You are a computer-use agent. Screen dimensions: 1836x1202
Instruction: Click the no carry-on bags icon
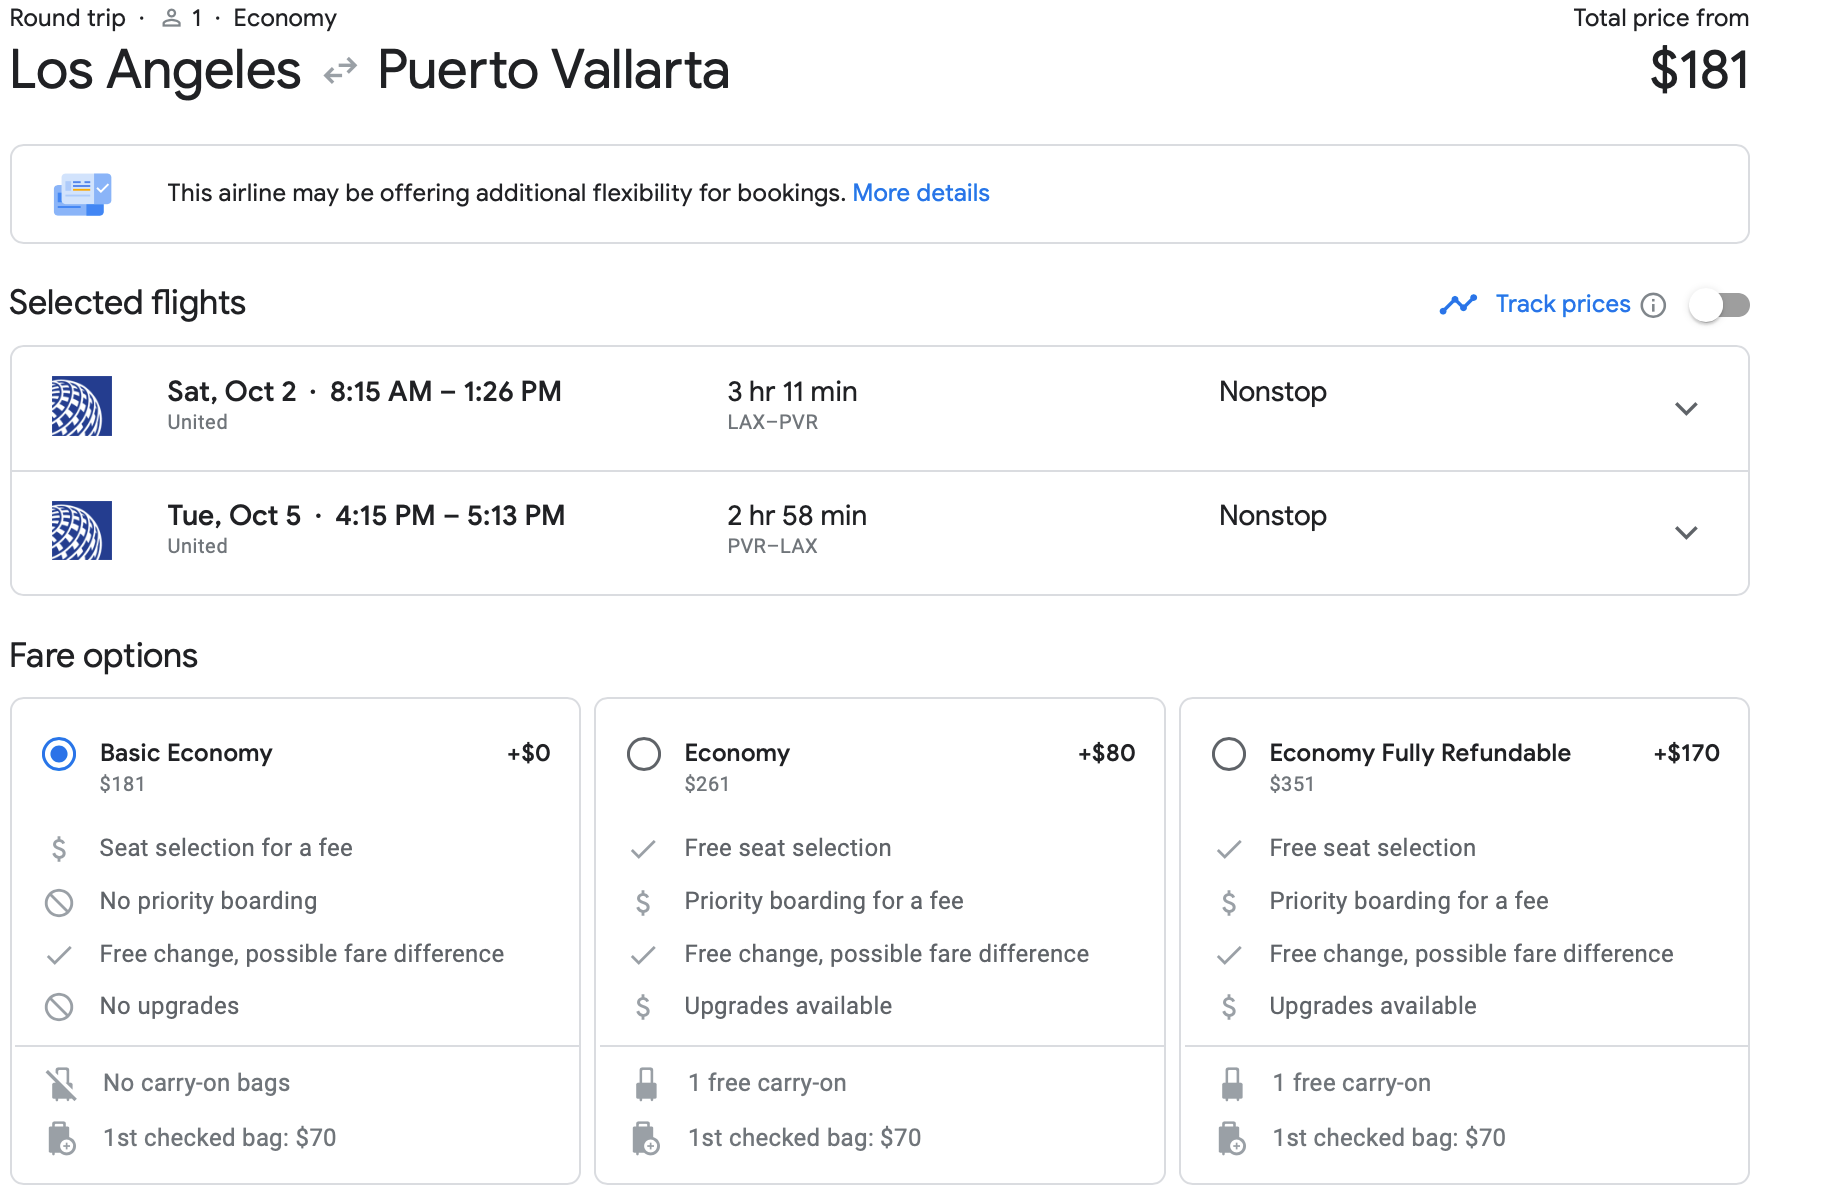click(61, 1083)
